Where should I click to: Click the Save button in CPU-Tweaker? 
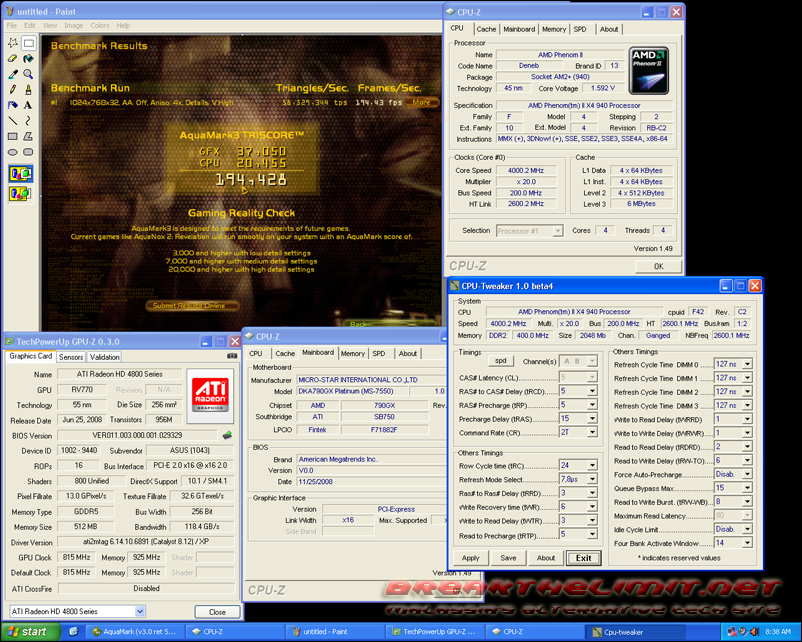point(508,558)
